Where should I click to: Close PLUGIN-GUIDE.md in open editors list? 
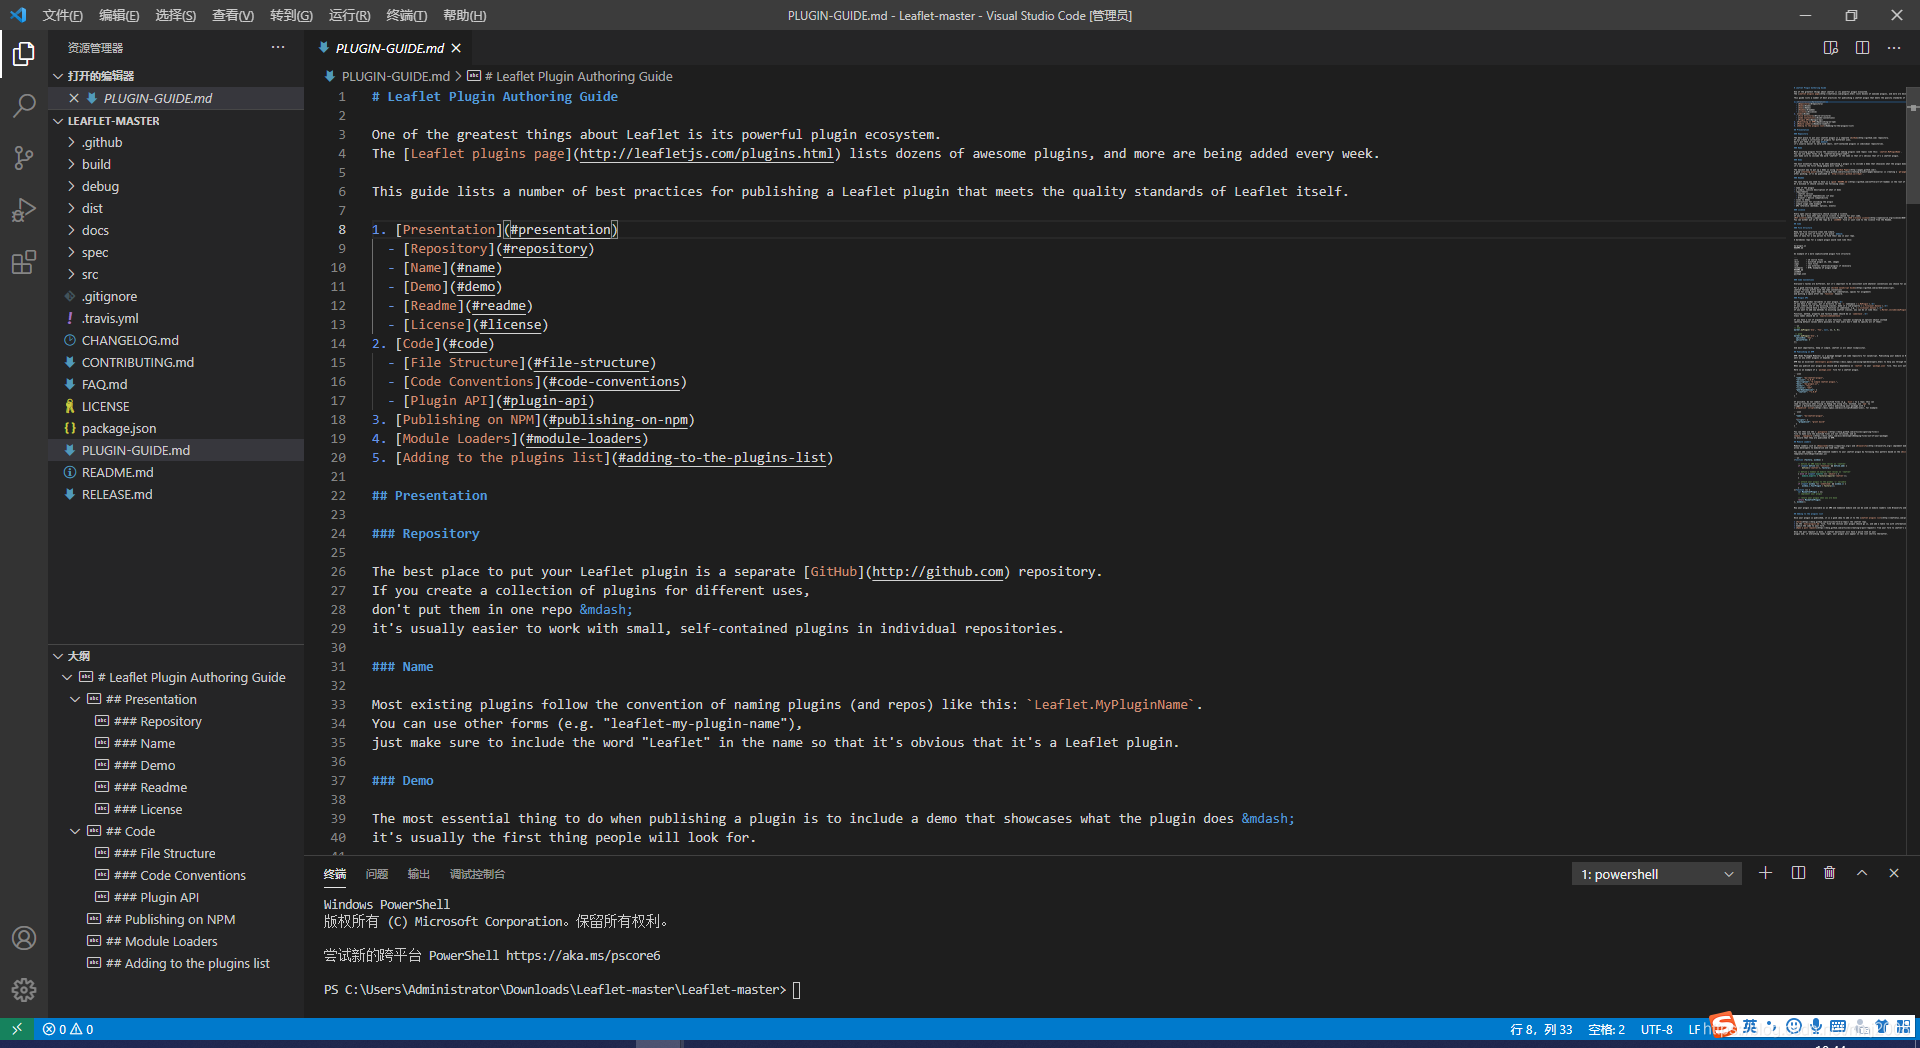(74, 98)
